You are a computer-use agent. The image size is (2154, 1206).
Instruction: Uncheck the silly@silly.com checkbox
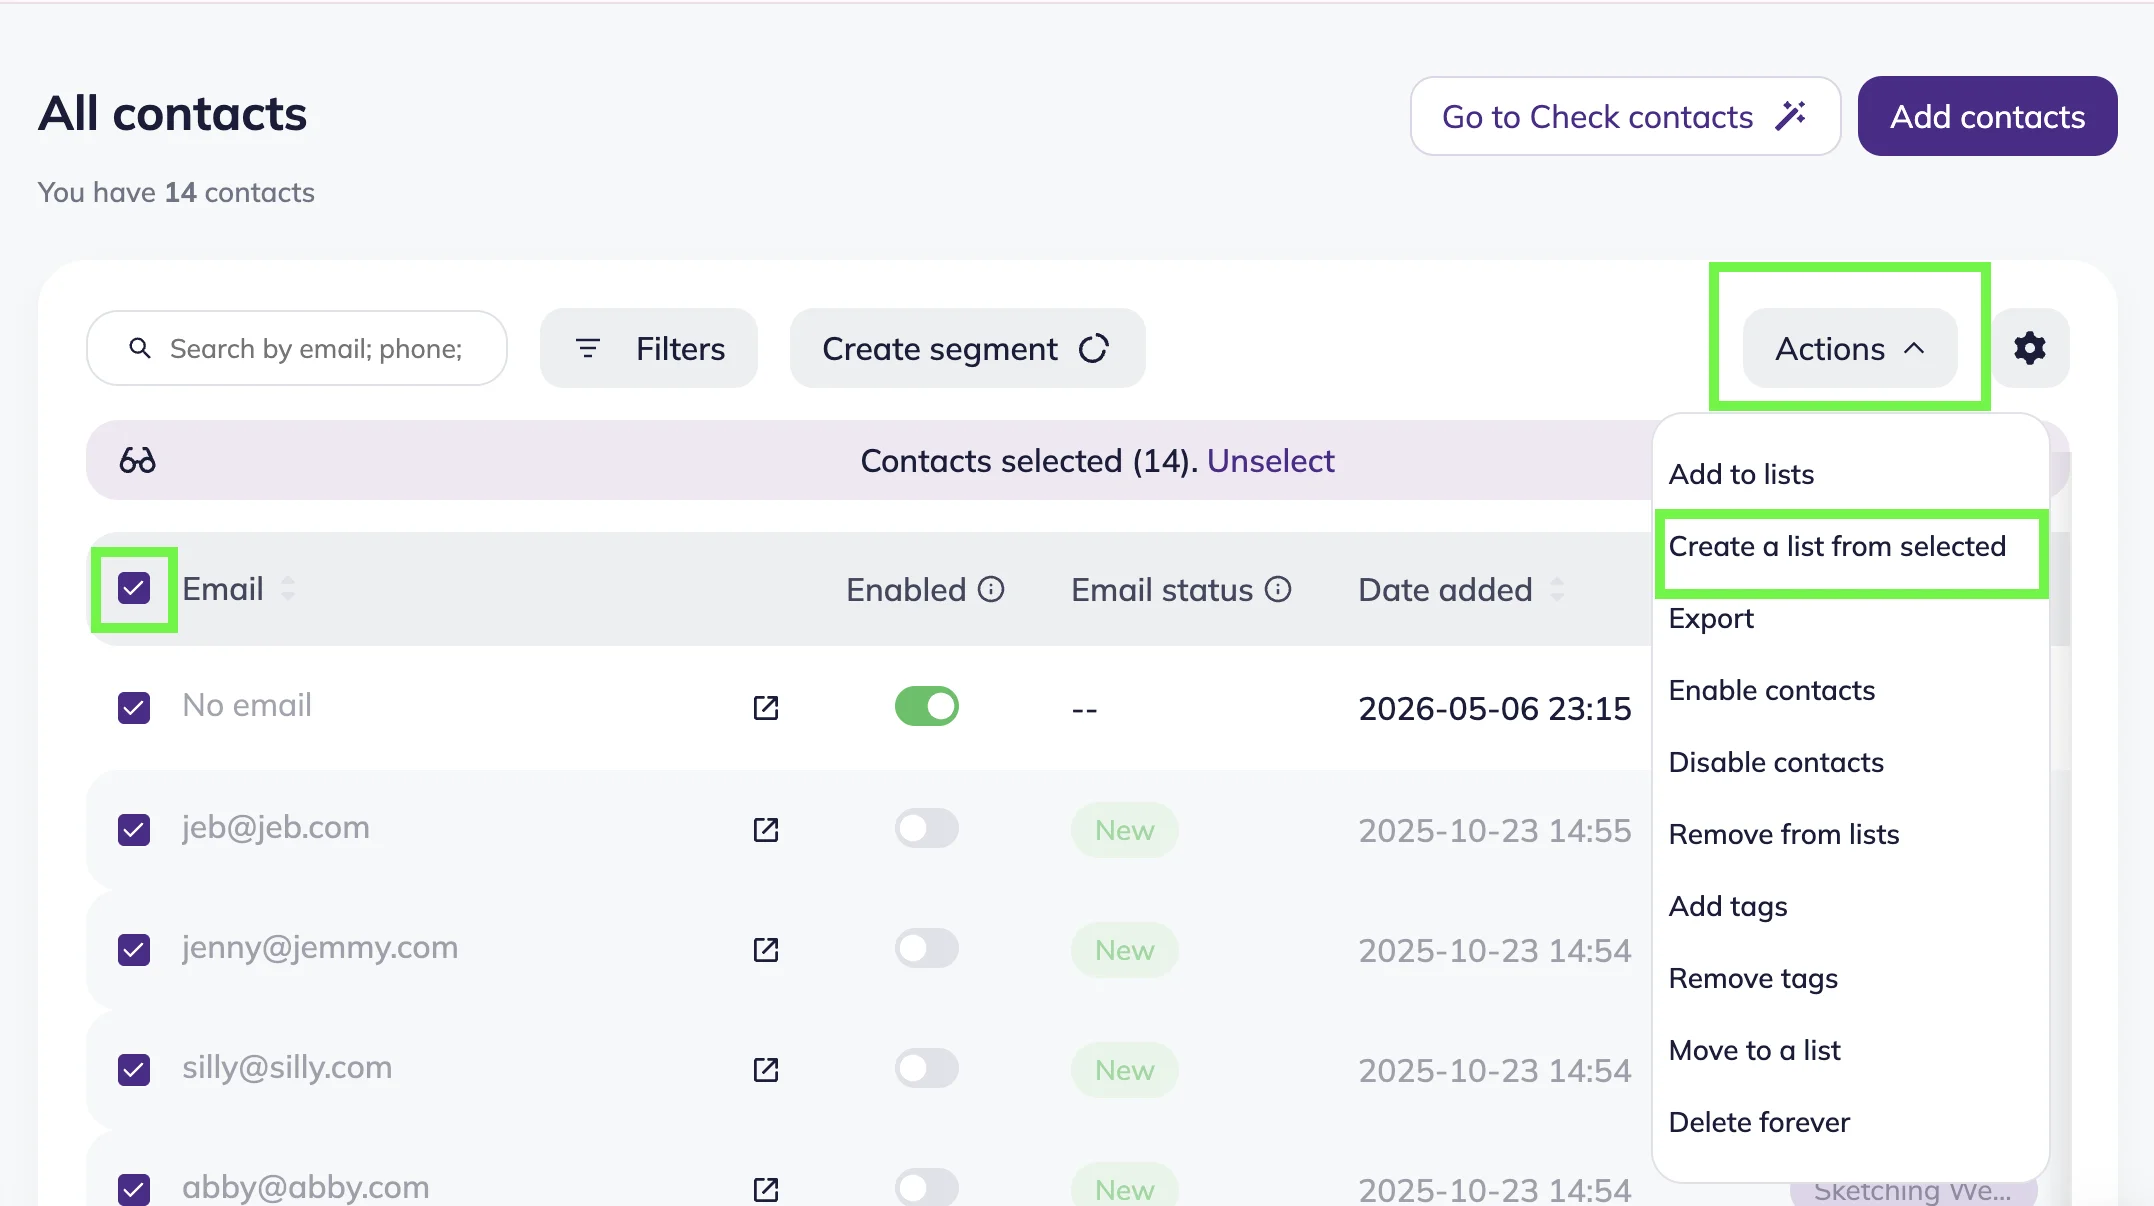(134, 1070)
